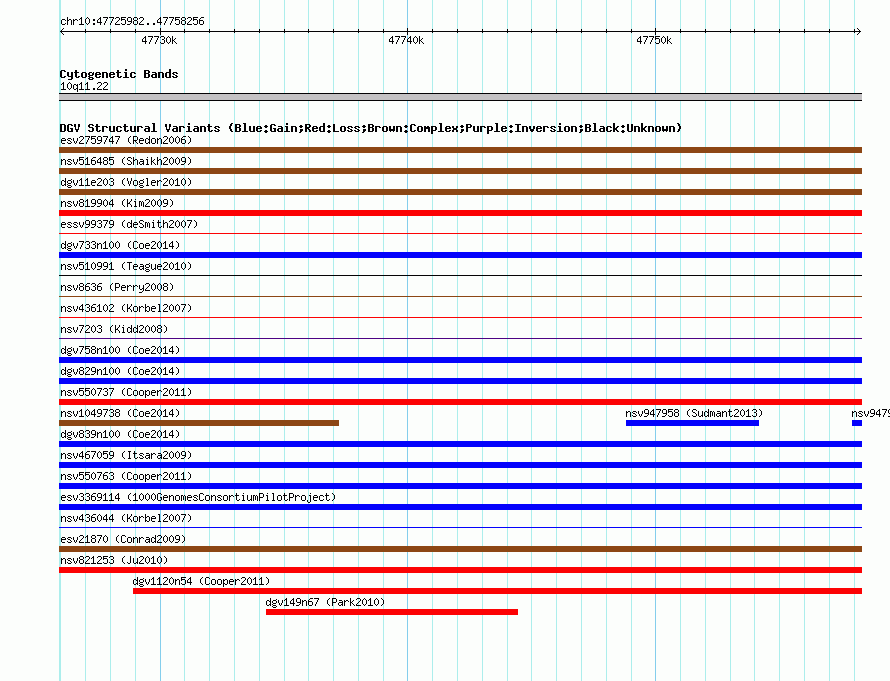Click the brown bar under nsv516485
The image size is (890, 681).
pos(460,171)
